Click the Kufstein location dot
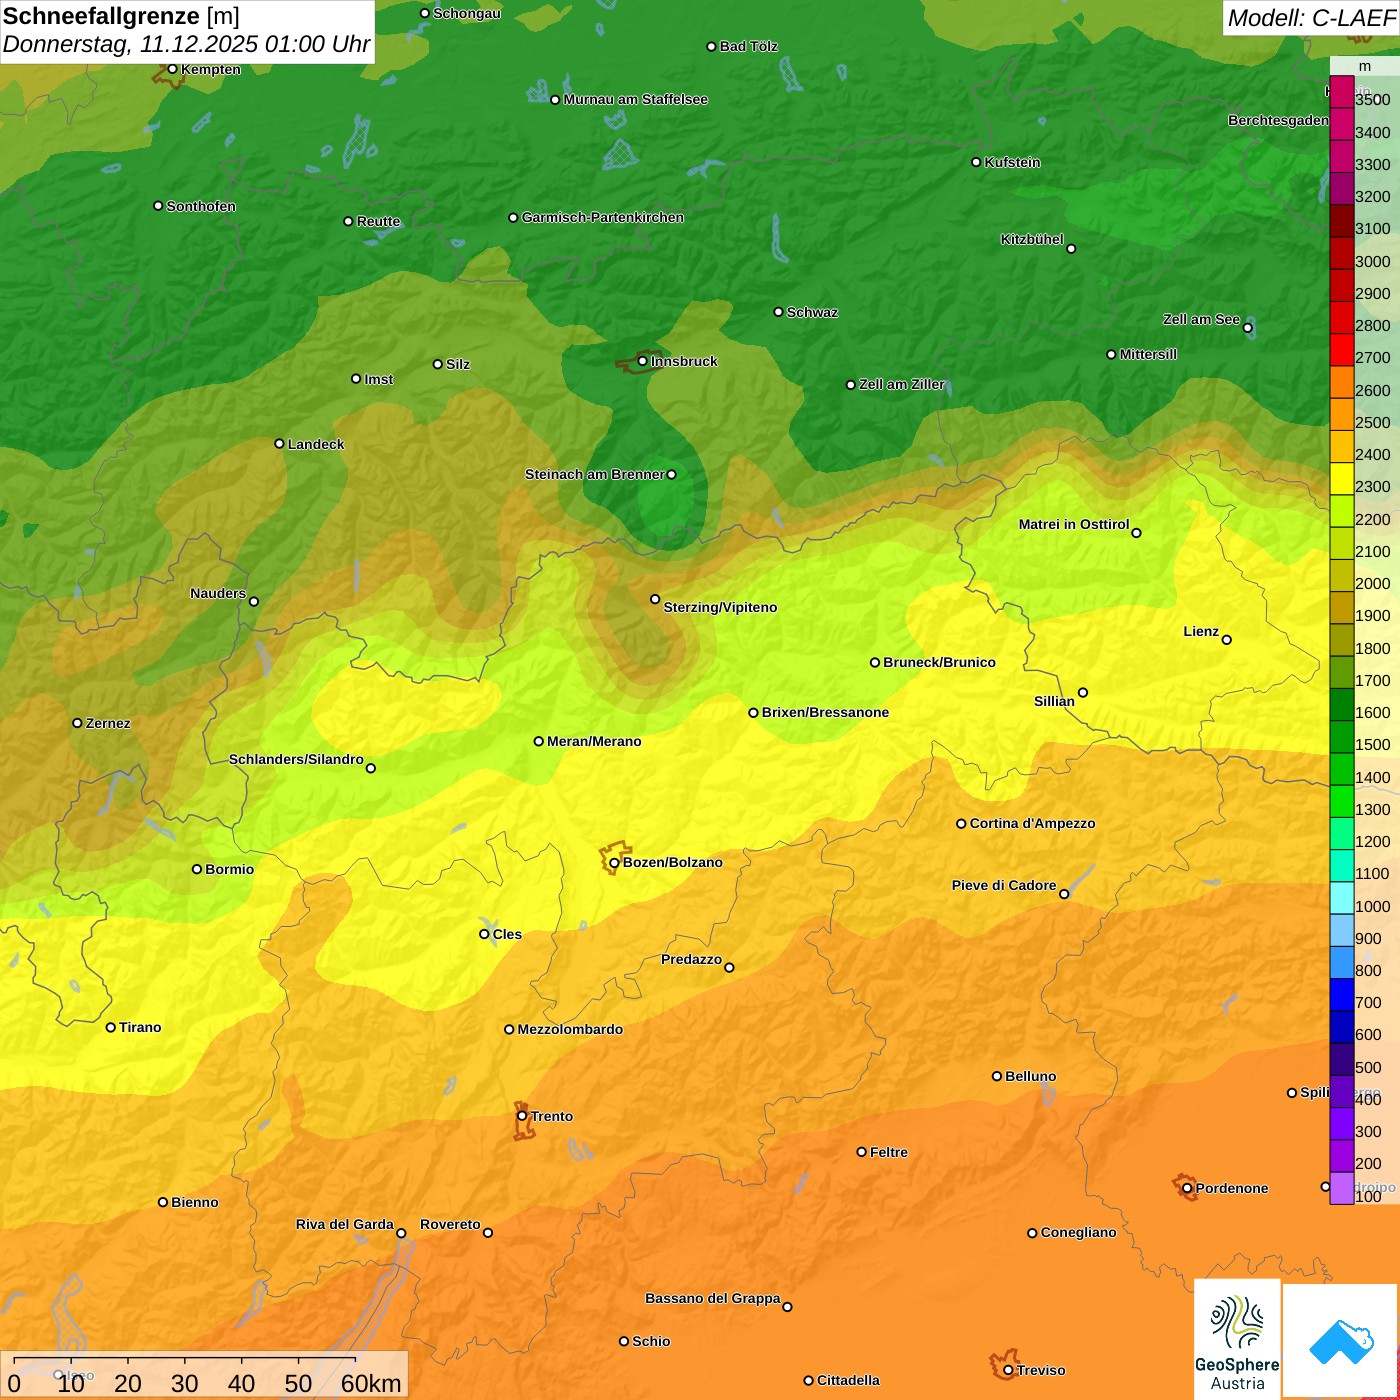This screenshot has height=1400, width=1400. point(976,162)
